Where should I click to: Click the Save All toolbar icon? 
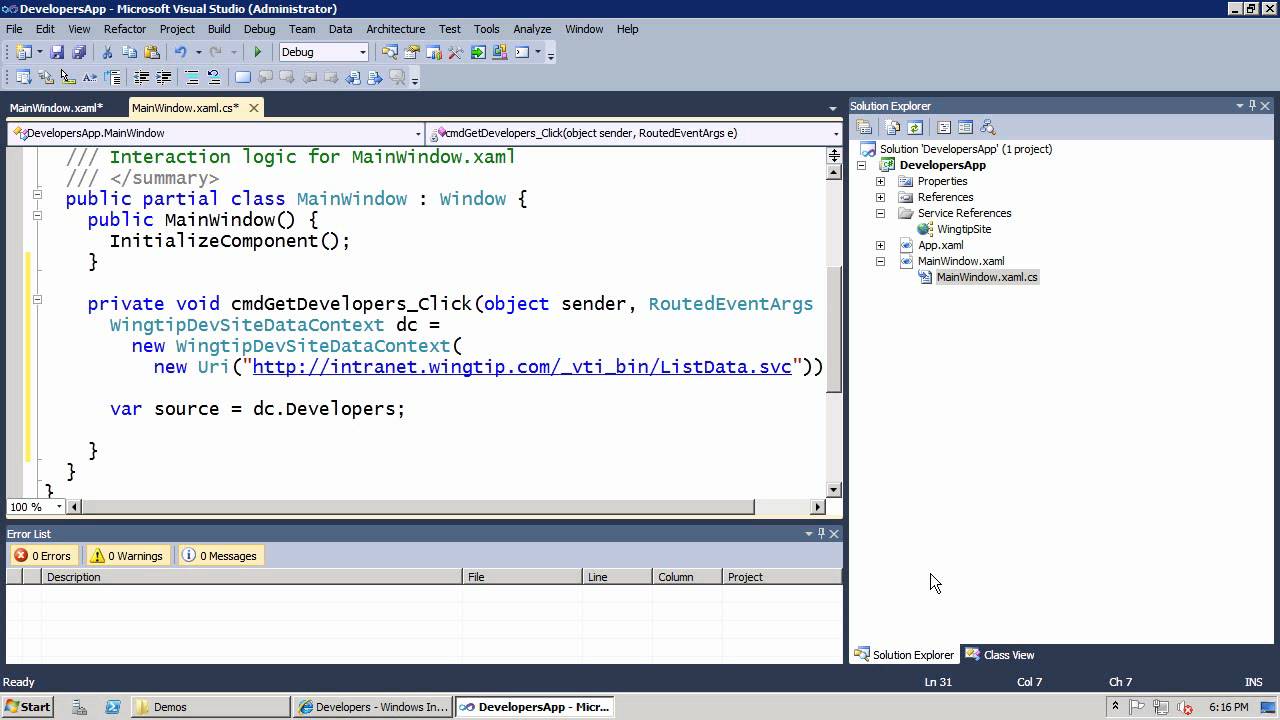(x=79, y=52)
